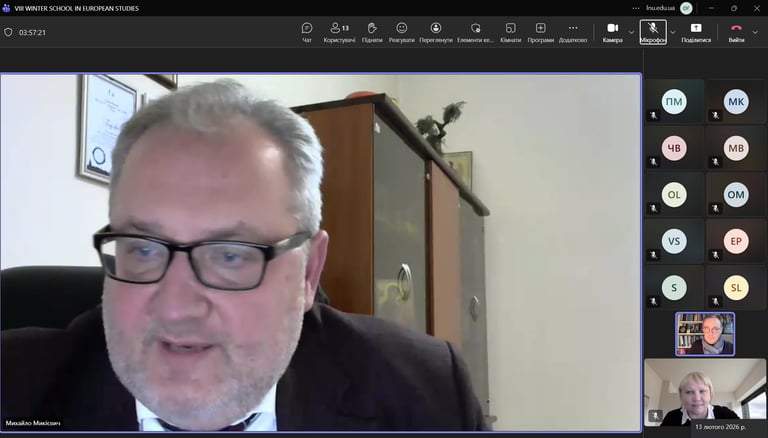This screenshot has width=768, height=438.
Task: Click muted mic icon on SL tile
Action: coord(715,302)
